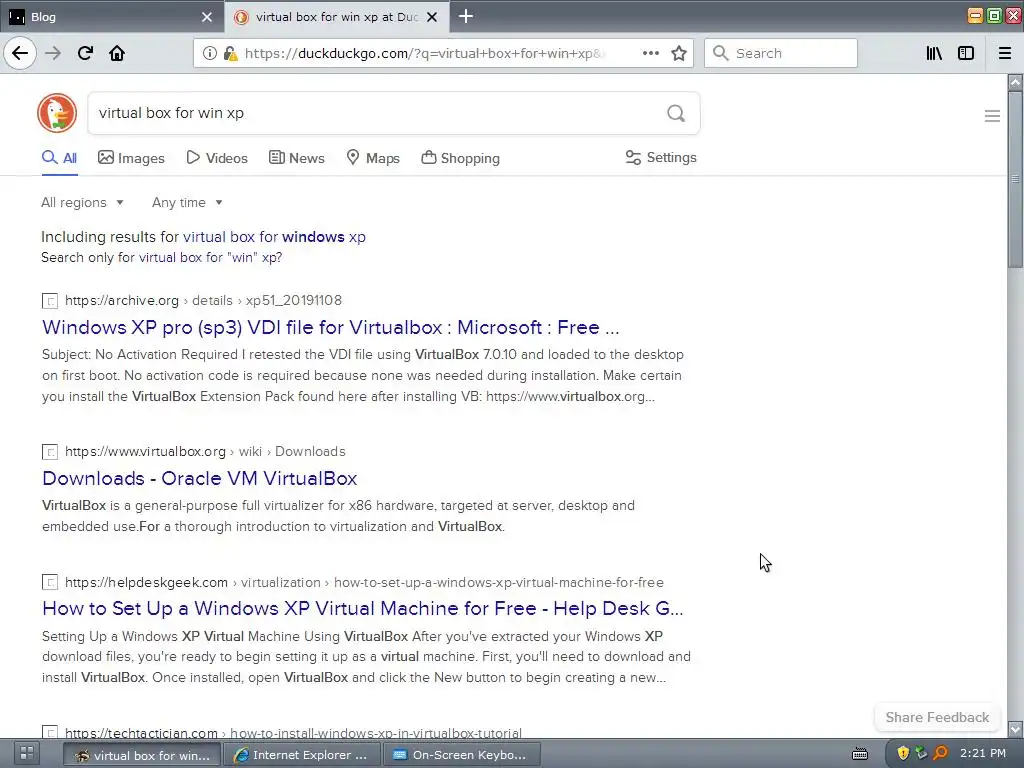
Task: Close the Blog tab
Action: tap(207, 17)
